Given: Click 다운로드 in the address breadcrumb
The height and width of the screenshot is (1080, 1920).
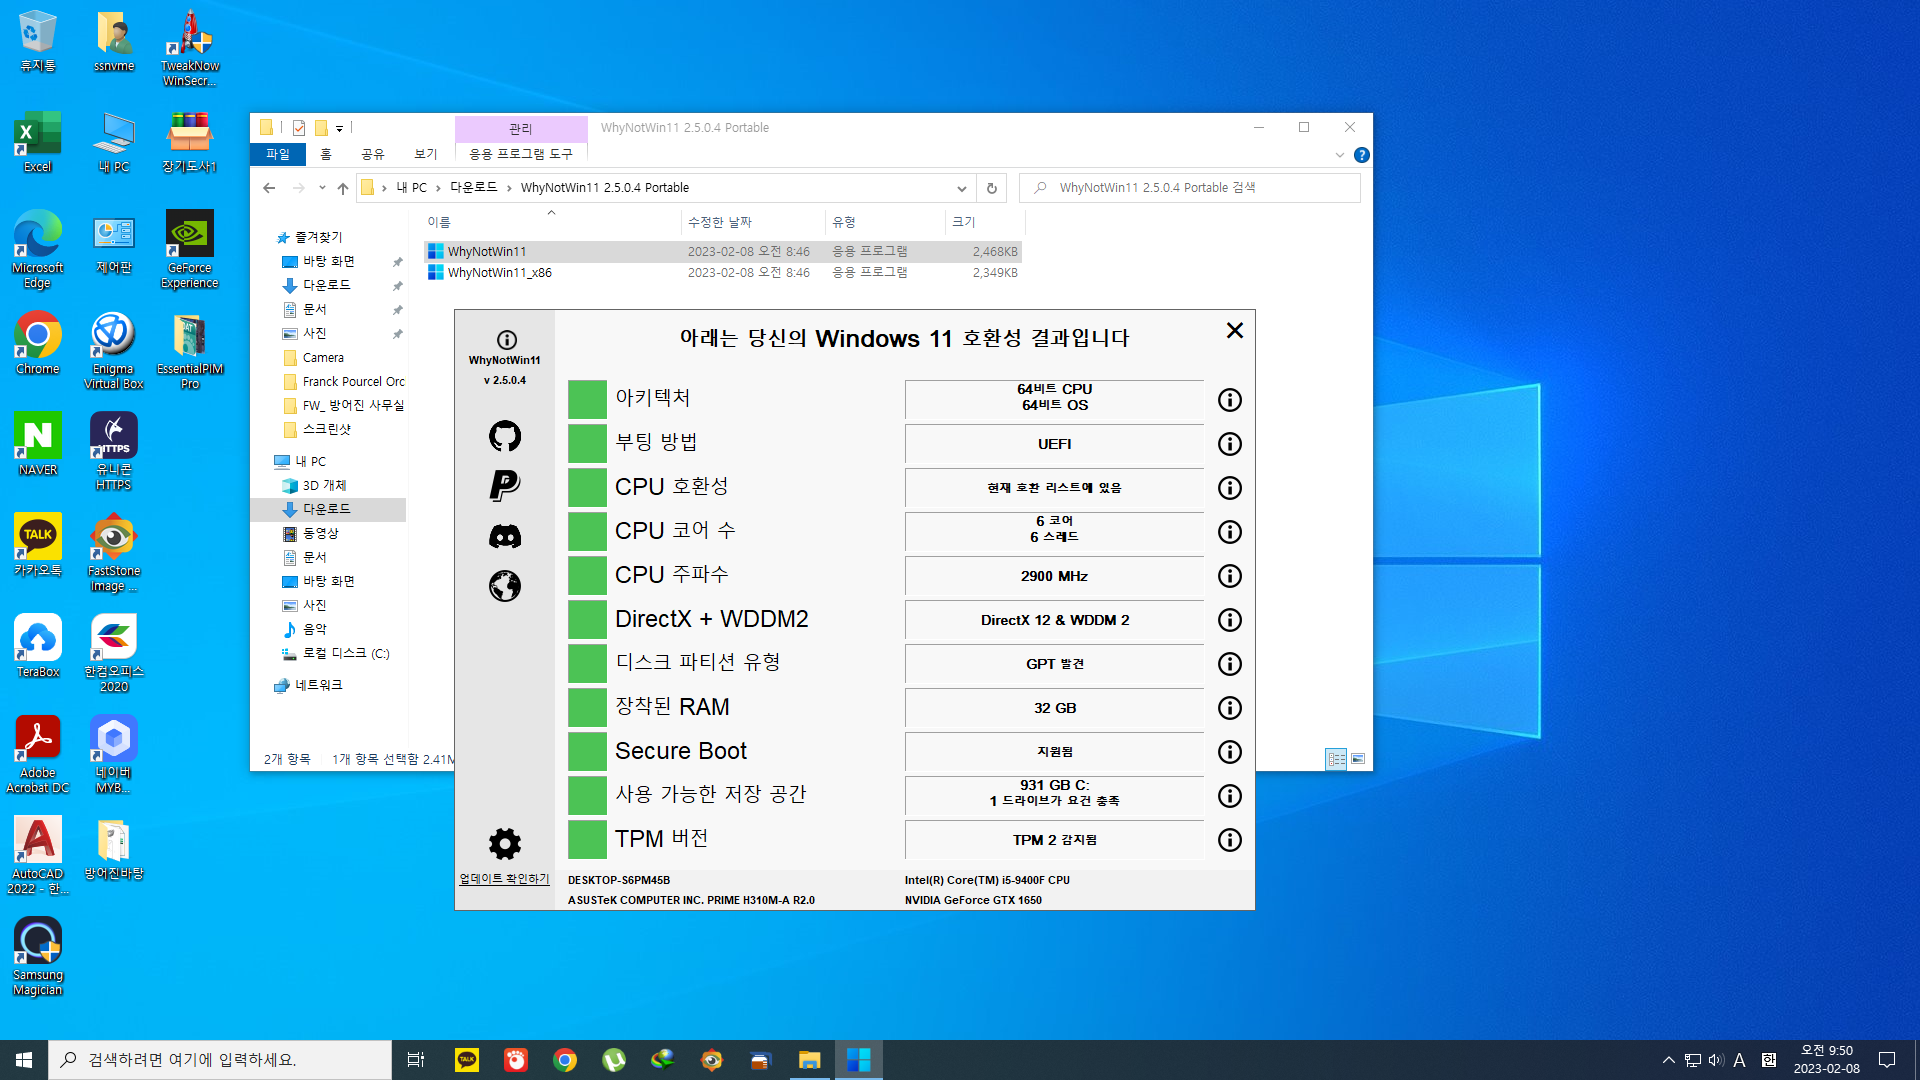Looking at the screenshot, I should pyautogui.click(x=474, y=188).
